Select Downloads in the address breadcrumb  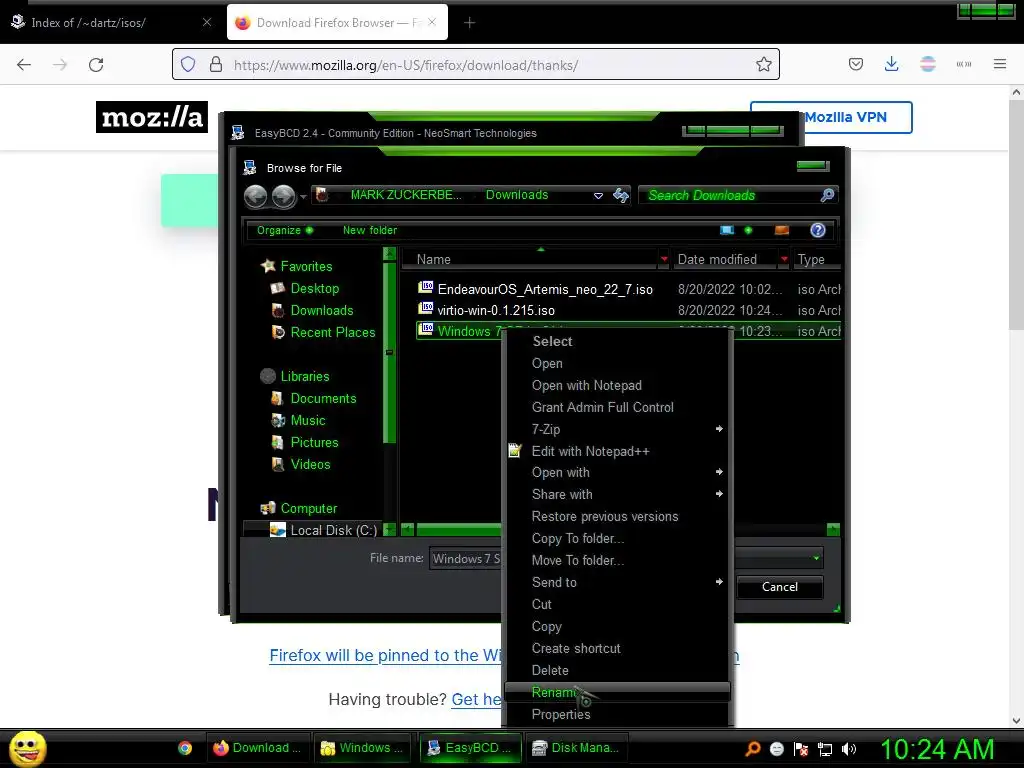point(517,195)
